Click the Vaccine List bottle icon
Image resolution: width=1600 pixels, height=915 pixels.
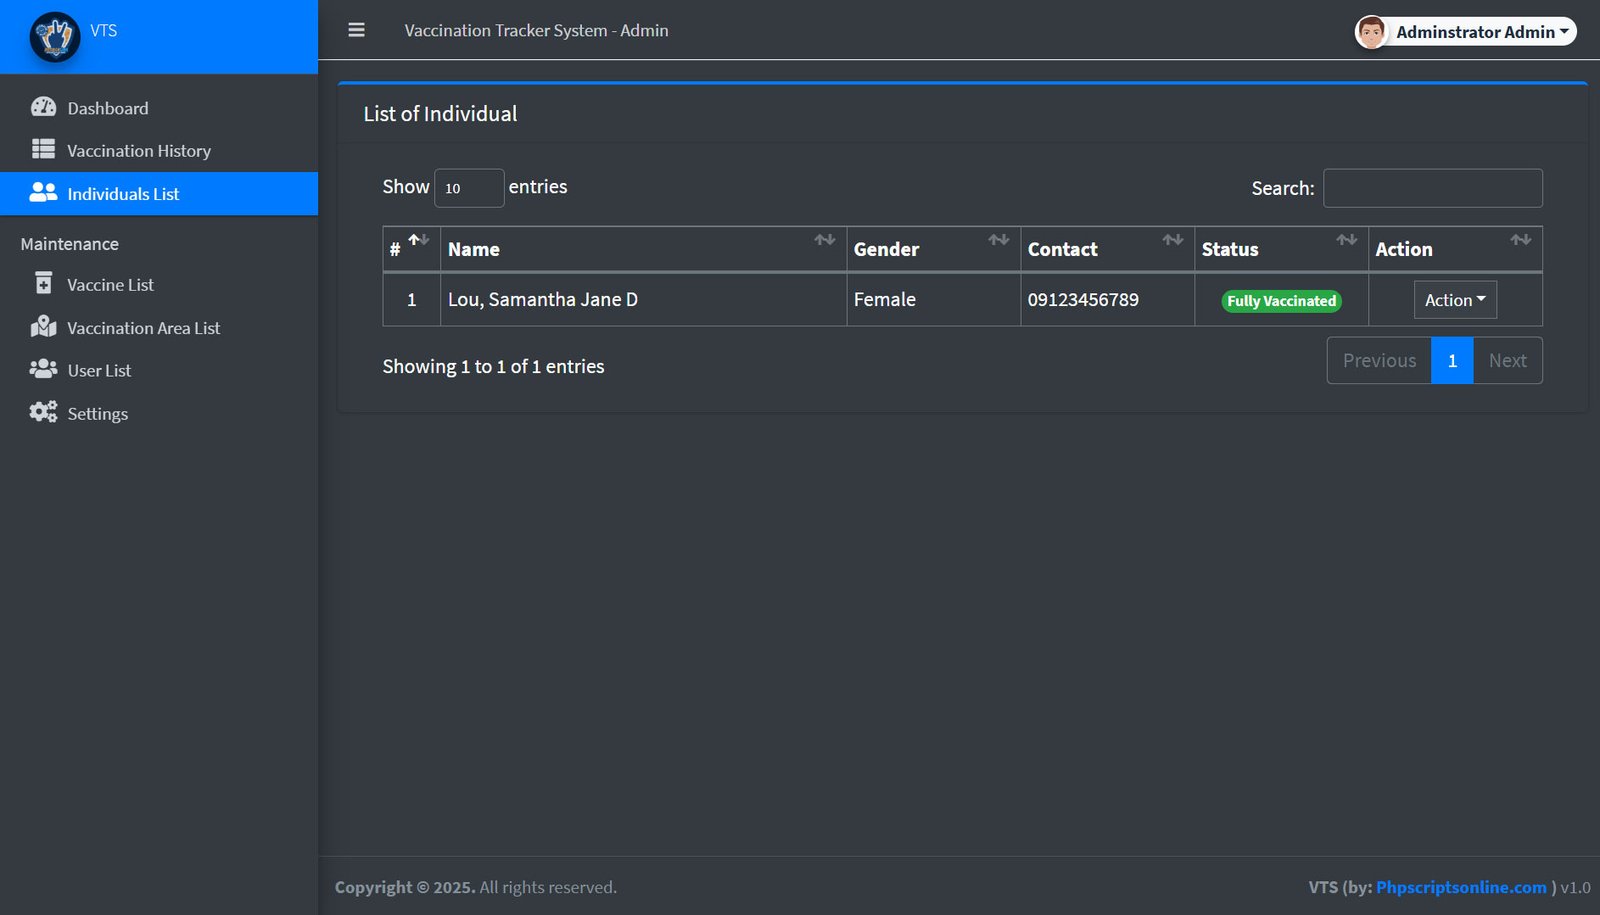pyautogui.click(x=43, y=284)
